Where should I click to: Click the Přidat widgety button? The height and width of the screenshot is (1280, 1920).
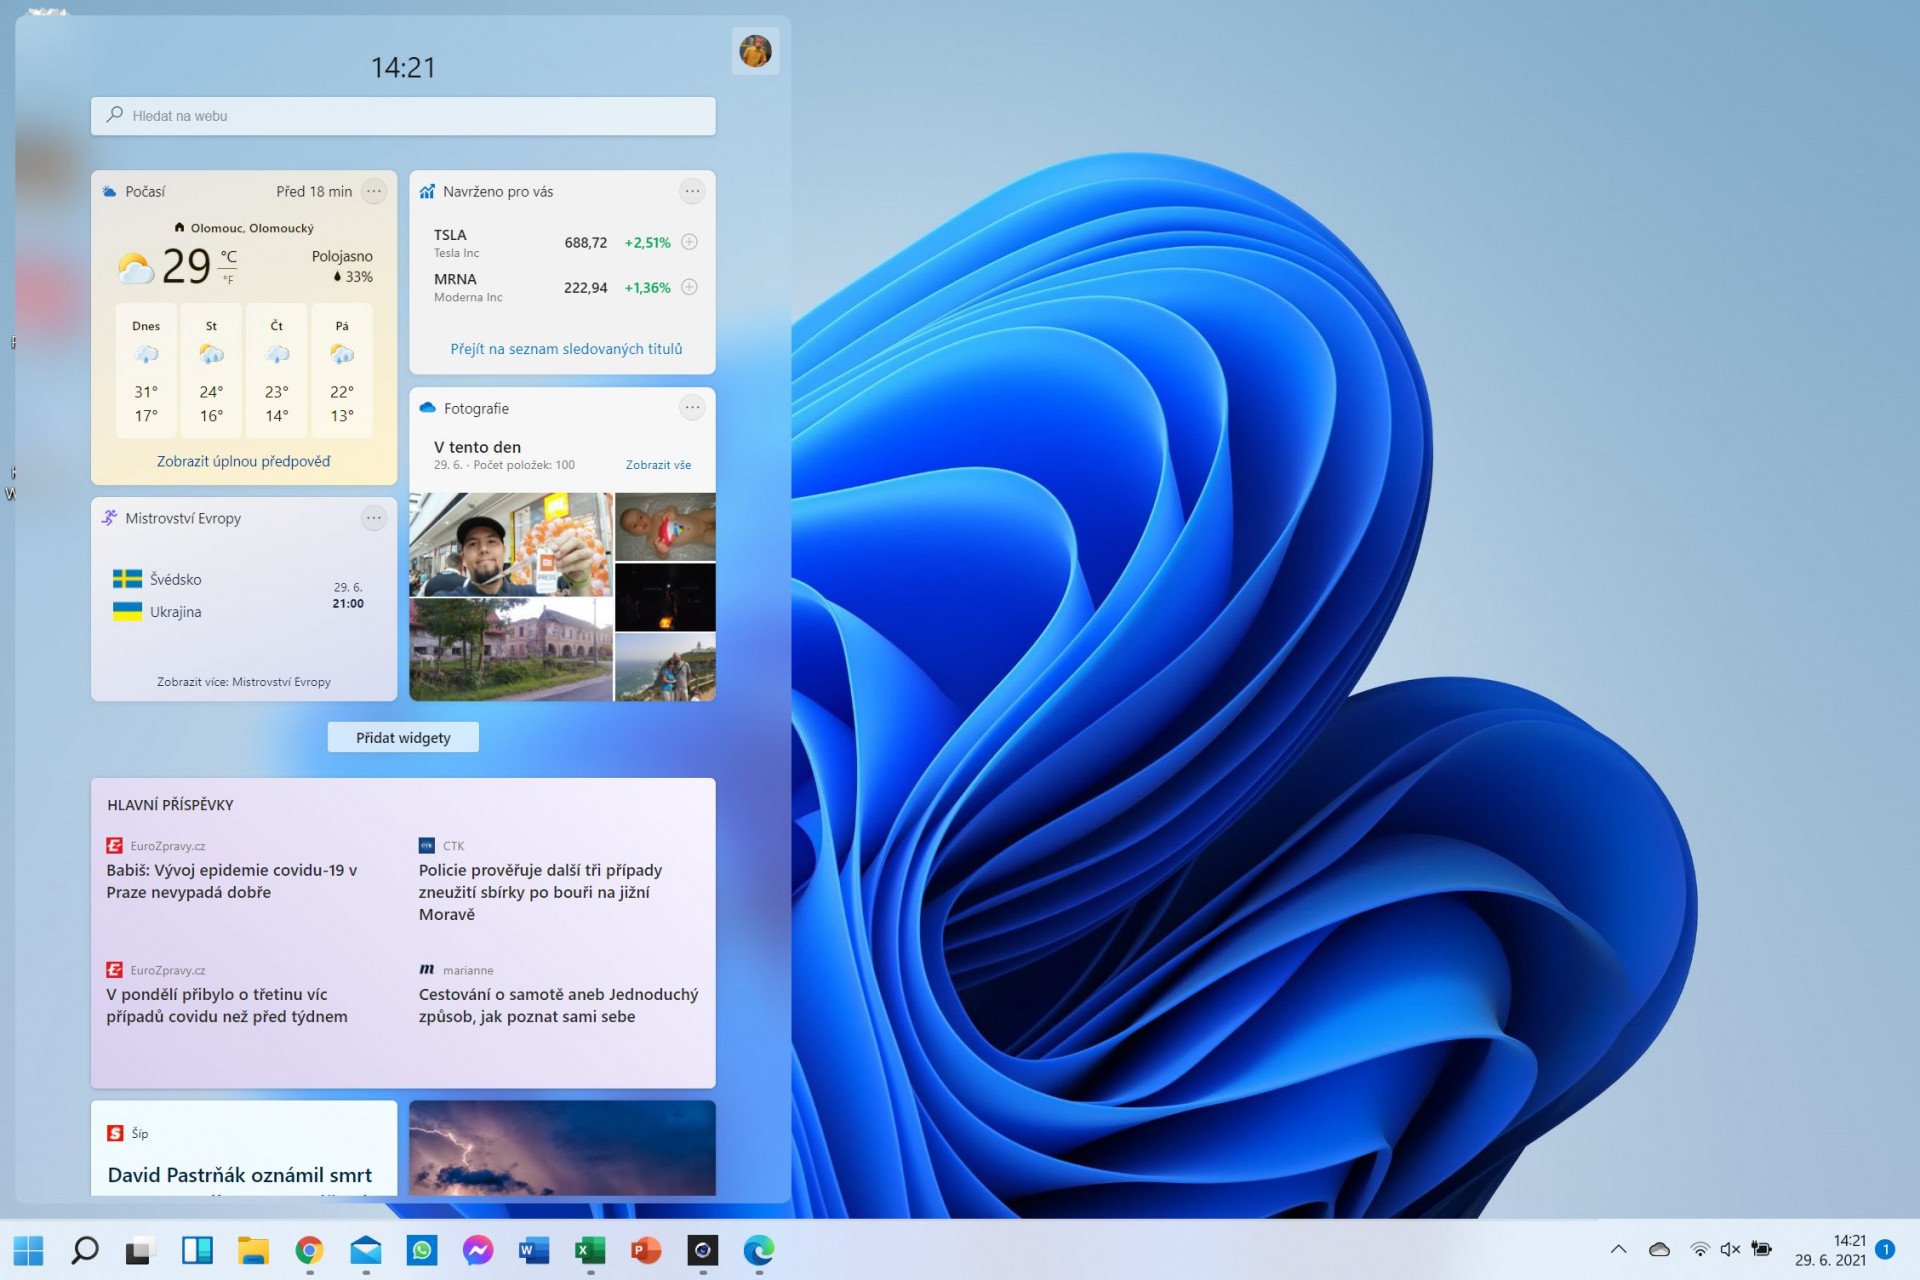point(403,738)
